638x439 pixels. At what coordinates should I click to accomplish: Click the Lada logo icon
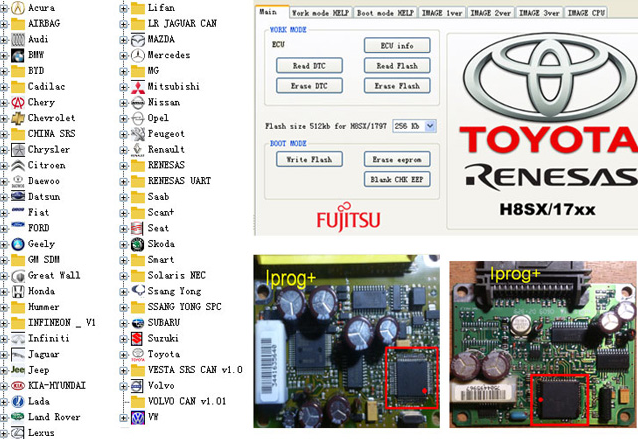click(17, 402)
